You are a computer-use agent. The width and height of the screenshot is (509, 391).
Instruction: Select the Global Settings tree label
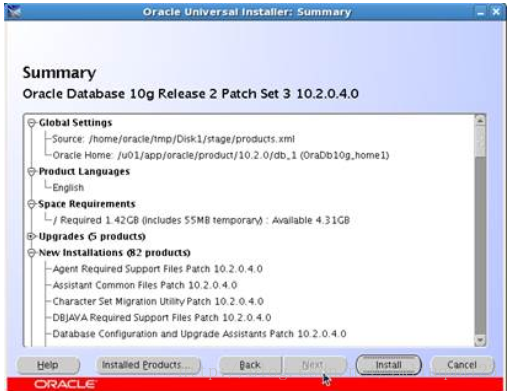[x=75, y=123]
